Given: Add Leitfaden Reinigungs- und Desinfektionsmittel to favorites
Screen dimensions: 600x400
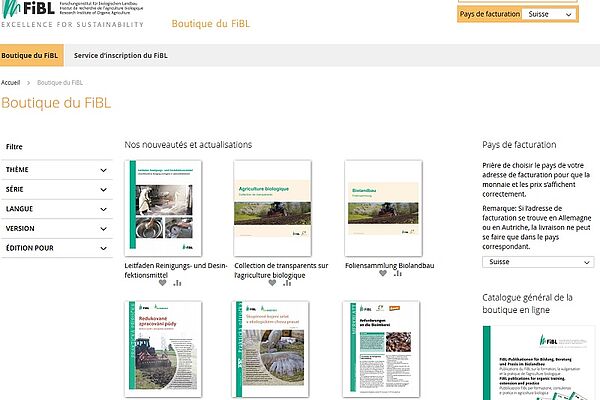Looking at the screenshot, I should tap(163, 283).
